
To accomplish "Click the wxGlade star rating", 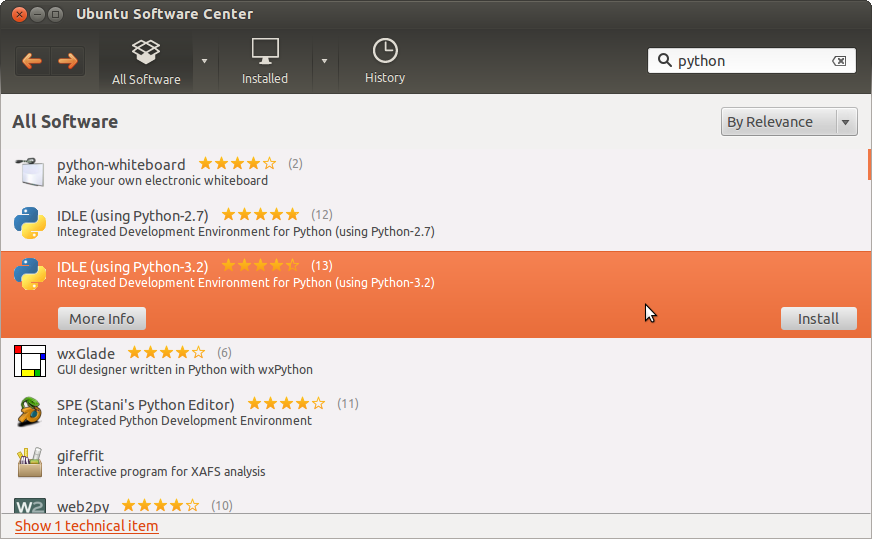I will click(x=166, y=352).
